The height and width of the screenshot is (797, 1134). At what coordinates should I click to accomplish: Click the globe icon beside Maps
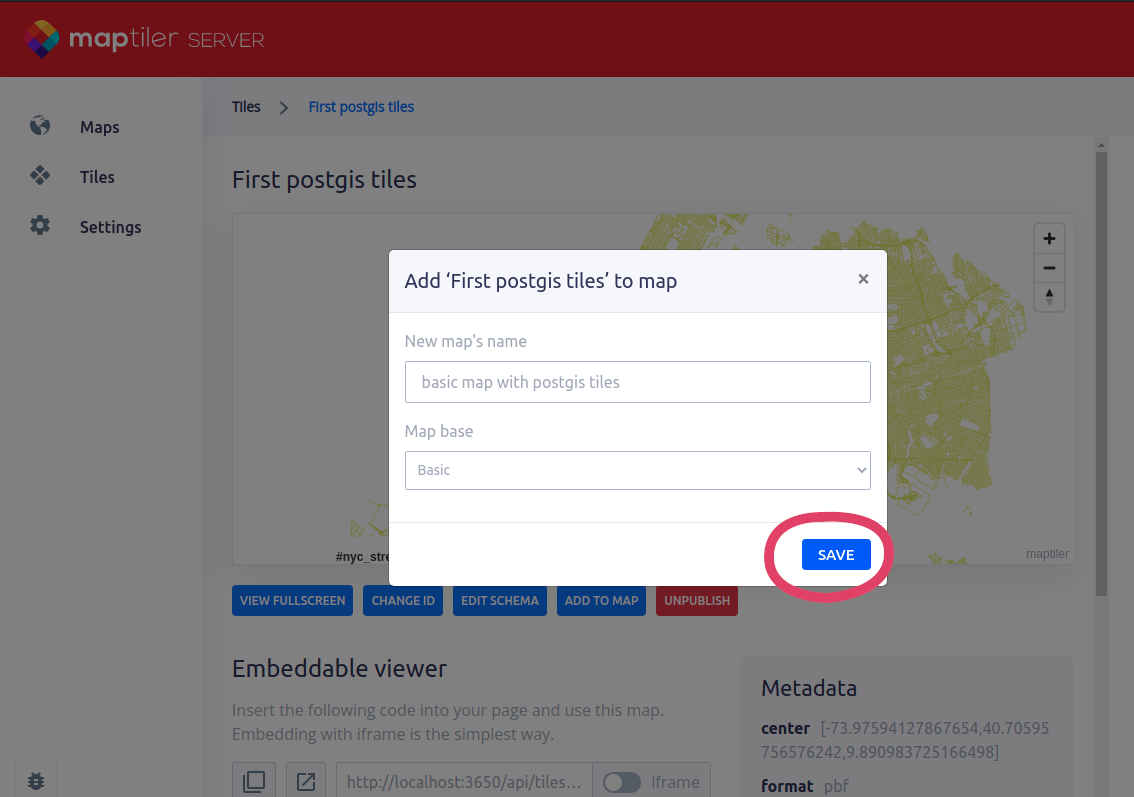click(40, 126)
